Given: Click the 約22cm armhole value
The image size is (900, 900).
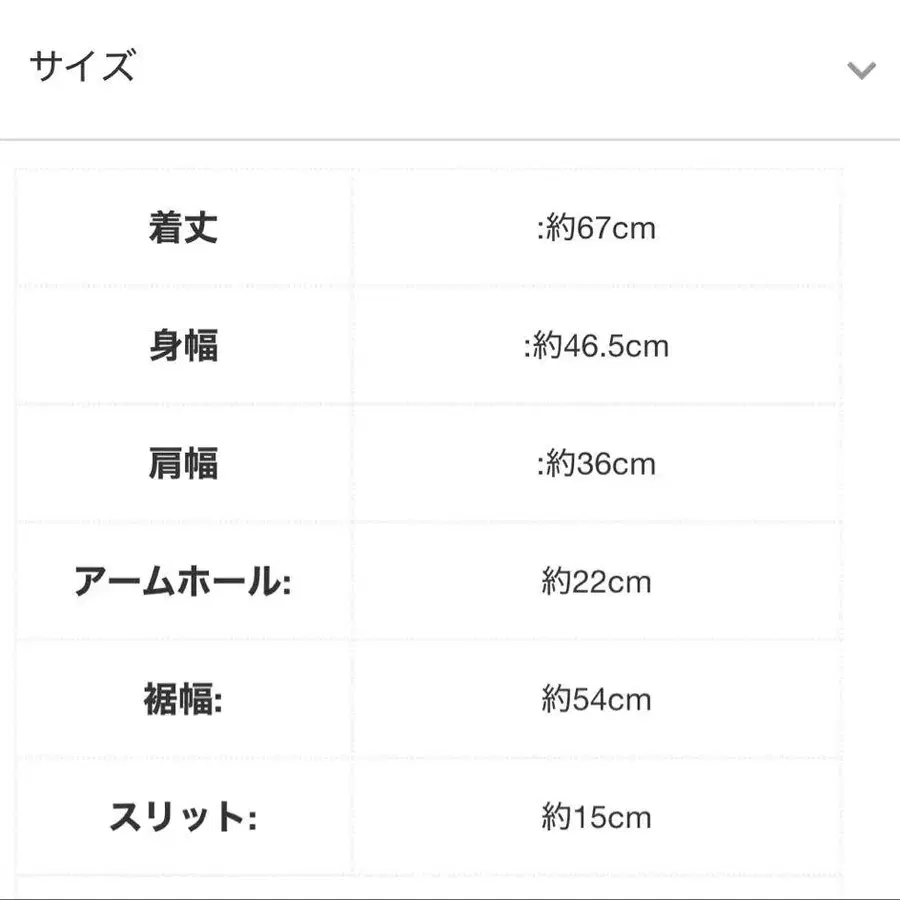Looking at the screenshot, I should tap(596, 582).
